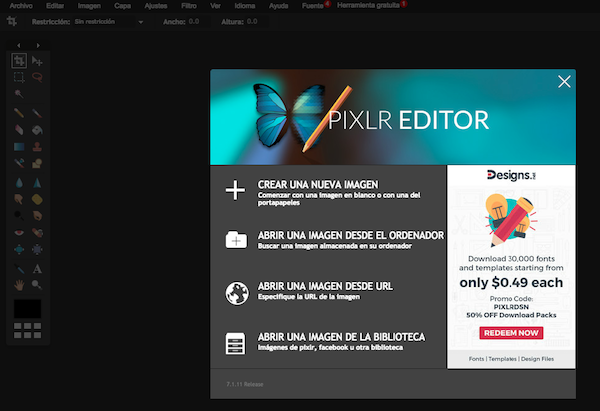
Task: Click the crop icon in options bar
Action: tap(12, 21)
